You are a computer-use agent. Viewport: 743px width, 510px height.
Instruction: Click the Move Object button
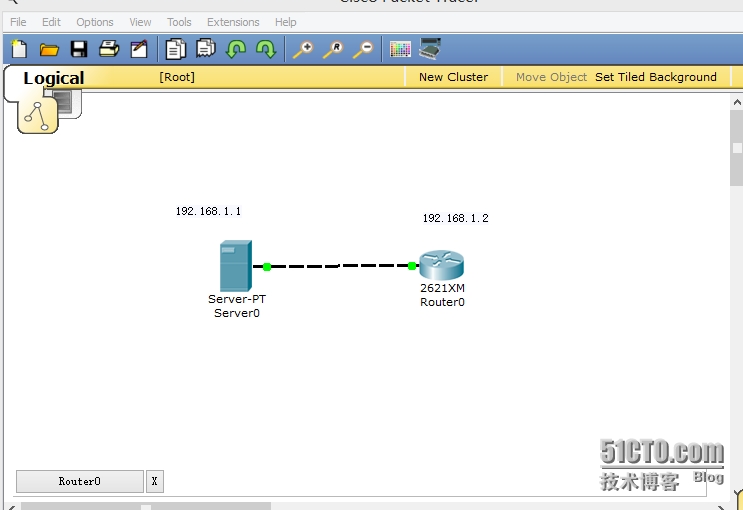click(551, 77)
